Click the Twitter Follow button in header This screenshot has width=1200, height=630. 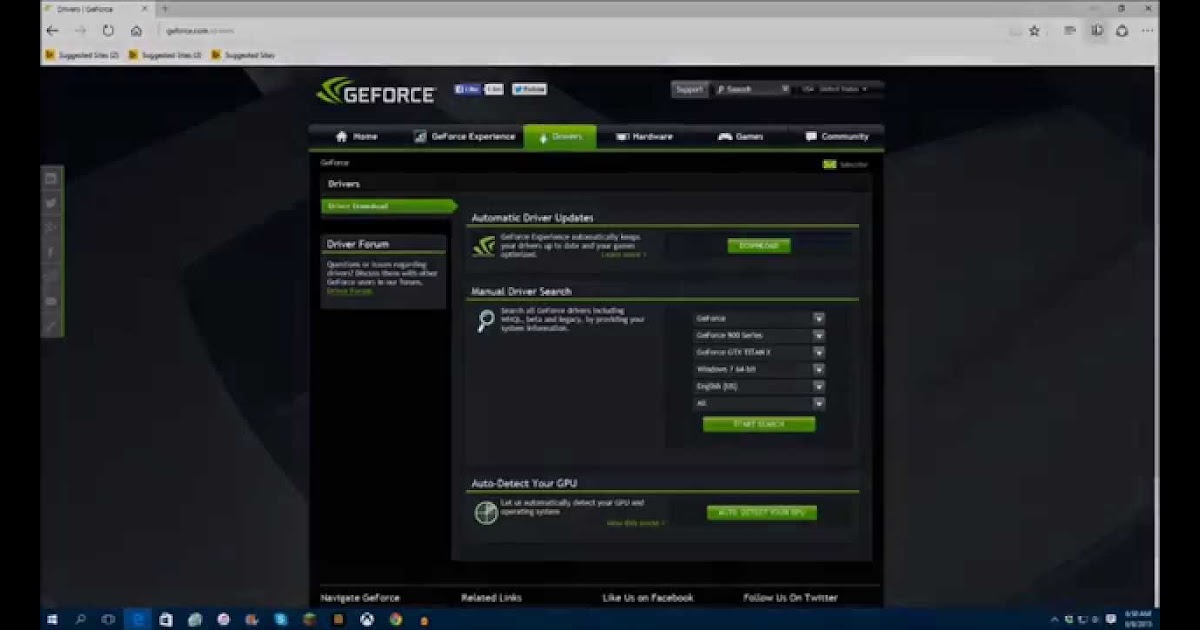click(x=529, y=89)
